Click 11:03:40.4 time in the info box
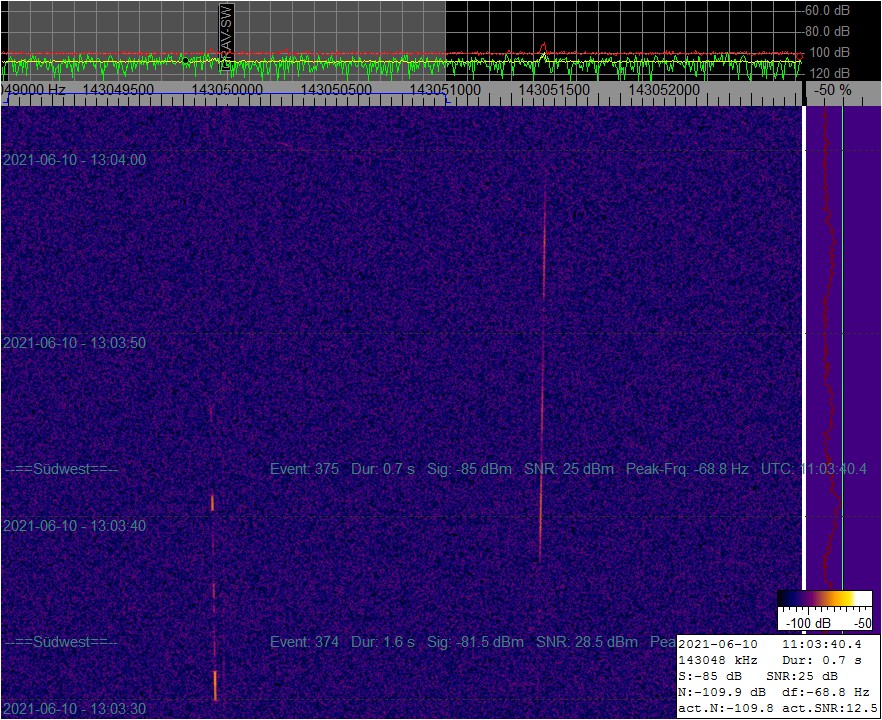The height and width of the screenshot is (720, 882). pyautogui.click(x=822, y=644)
